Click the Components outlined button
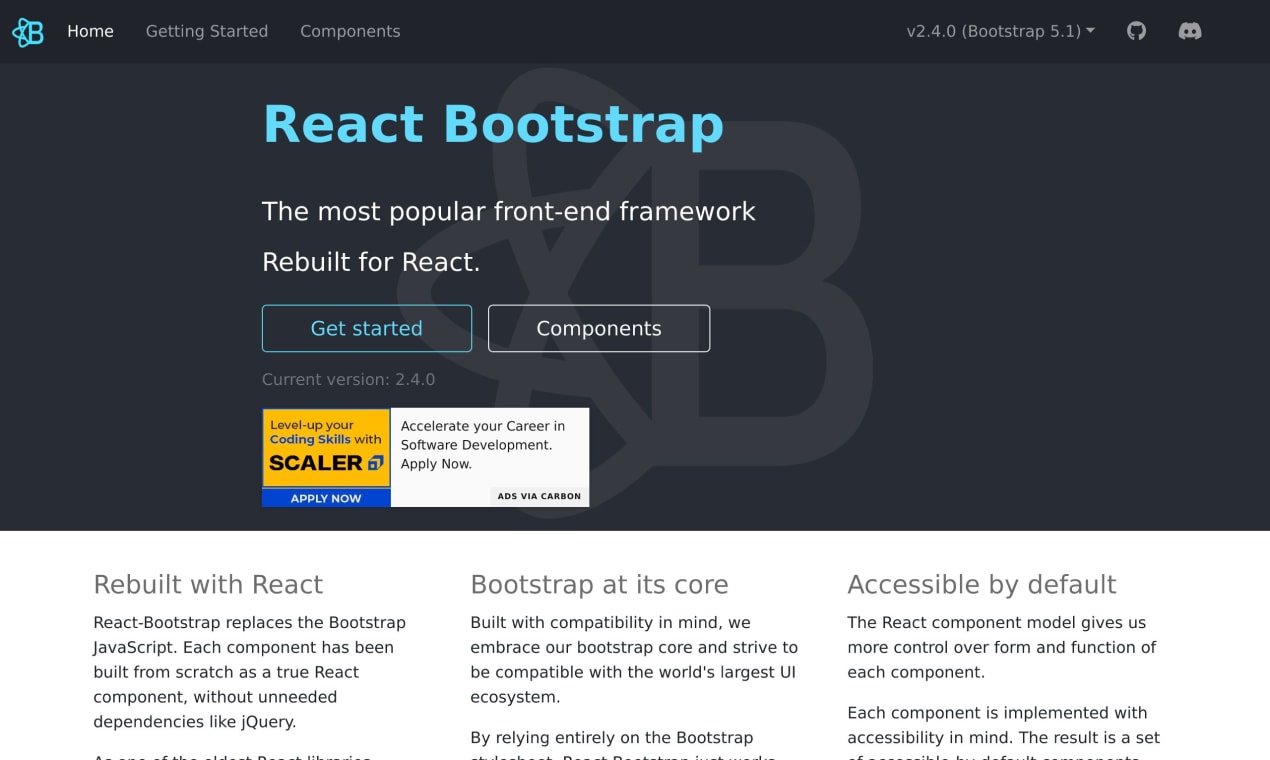The height and width of the screenshot is (760, 1270). coord(599,328)
